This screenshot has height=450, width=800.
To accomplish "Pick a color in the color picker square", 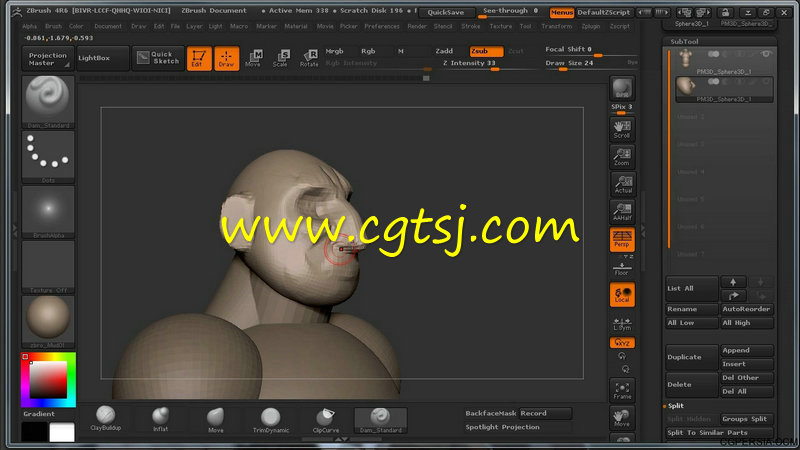I will [48, 380].
